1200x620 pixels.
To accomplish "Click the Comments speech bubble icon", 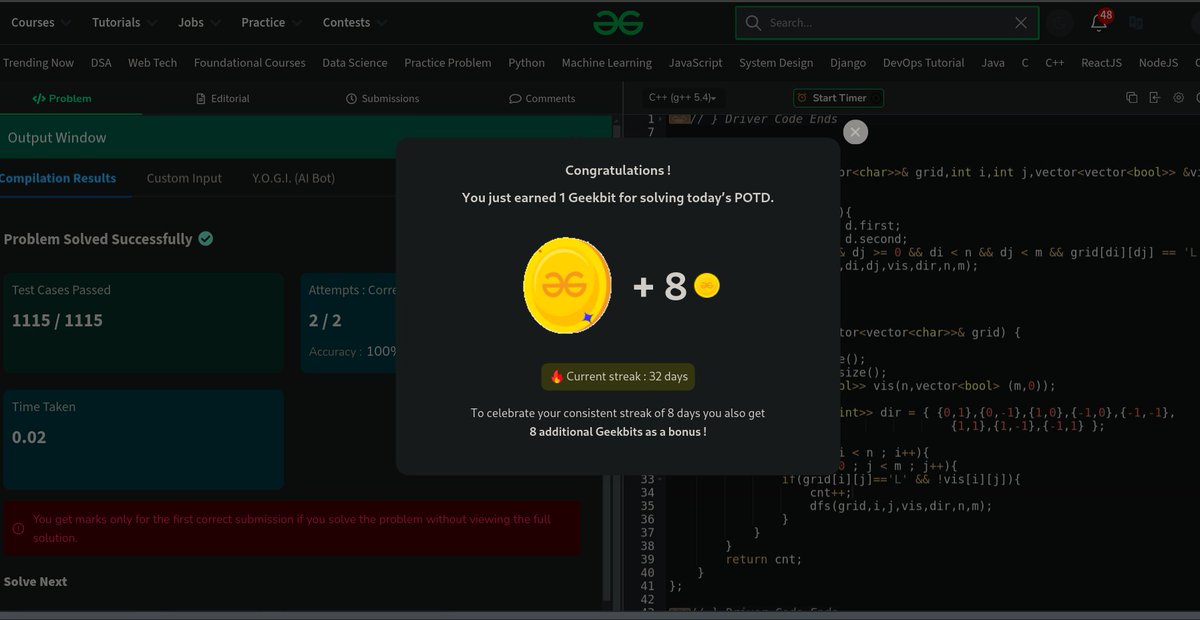I will (515, 99).
